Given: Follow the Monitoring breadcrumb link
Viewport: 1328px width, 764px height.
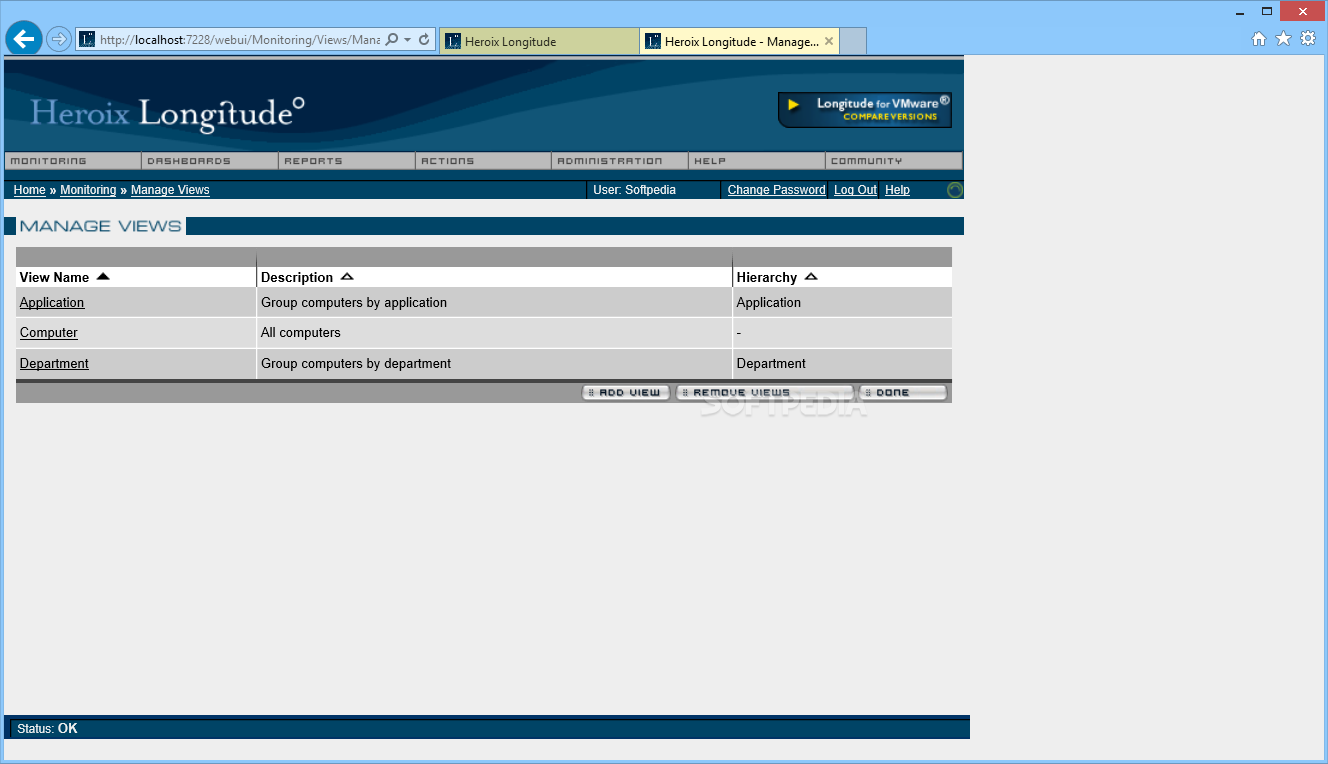Looking at the screenshot, I should click(88, 190).
